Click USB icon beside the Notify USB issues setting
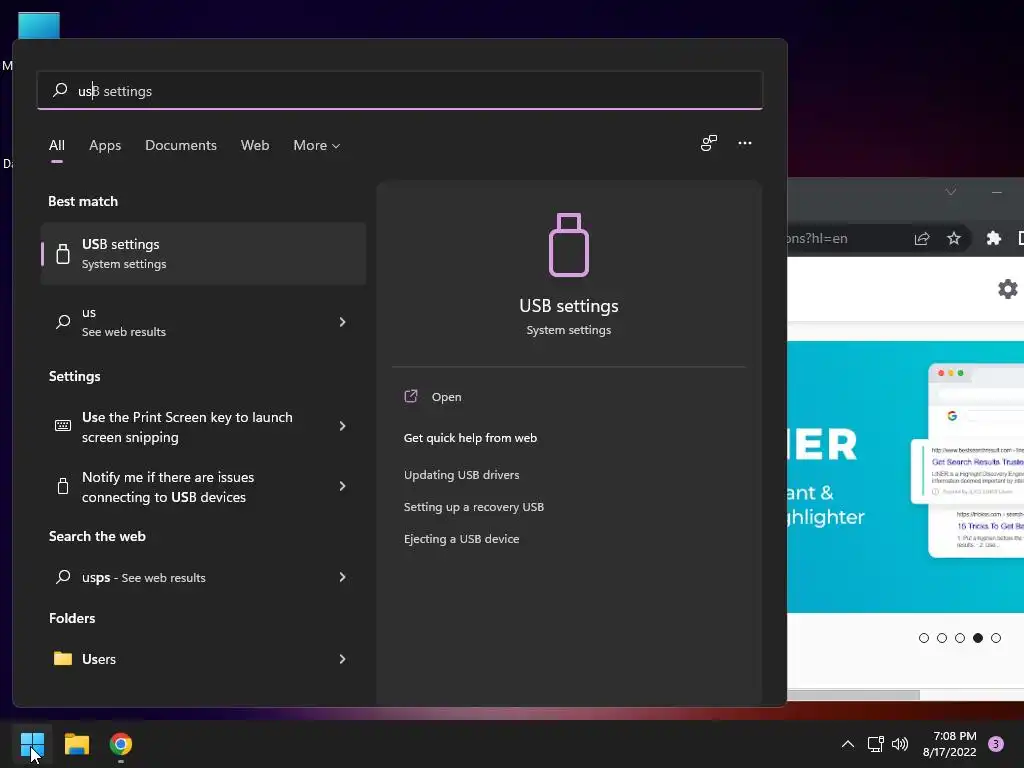The image size is (1024, 768). coord(63,486)
